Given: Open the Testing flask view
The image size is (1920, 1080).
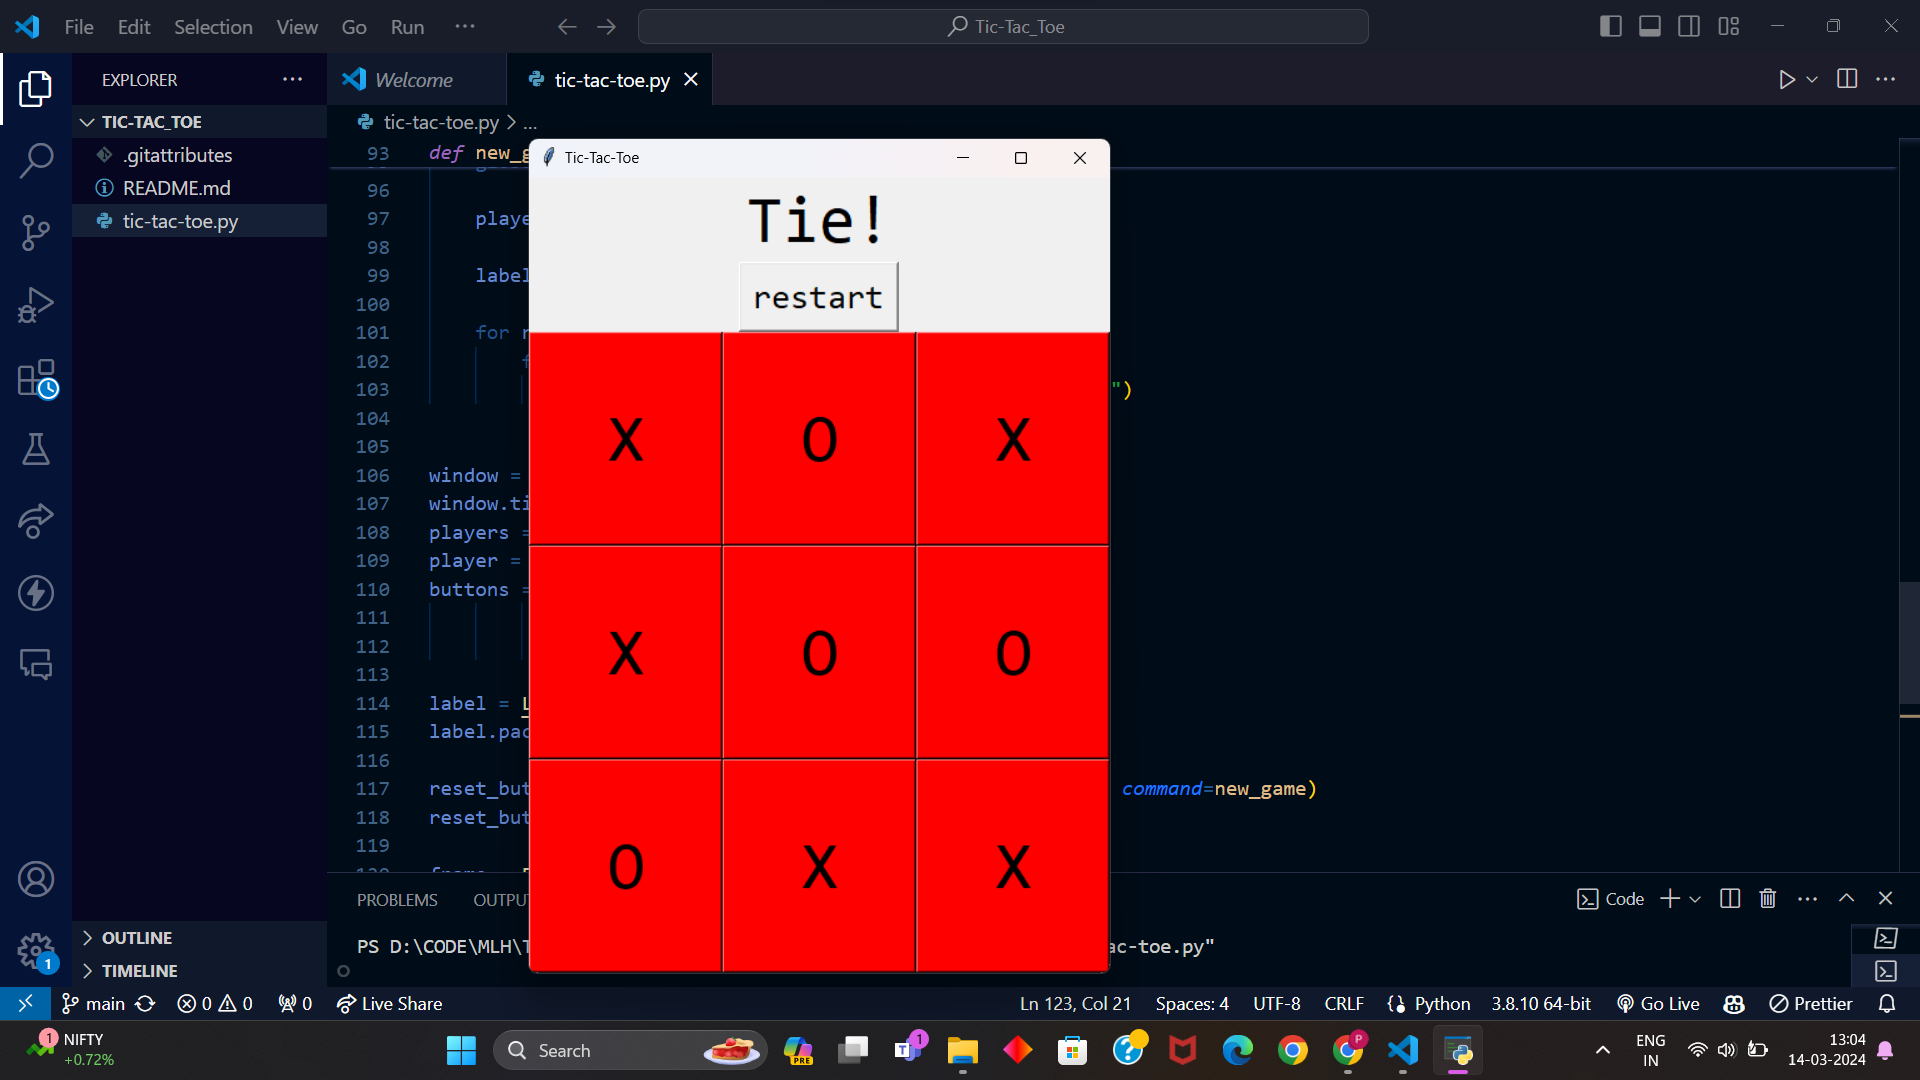Looking at the screenshot, I should pyautogui.click(x=36, y=450).
